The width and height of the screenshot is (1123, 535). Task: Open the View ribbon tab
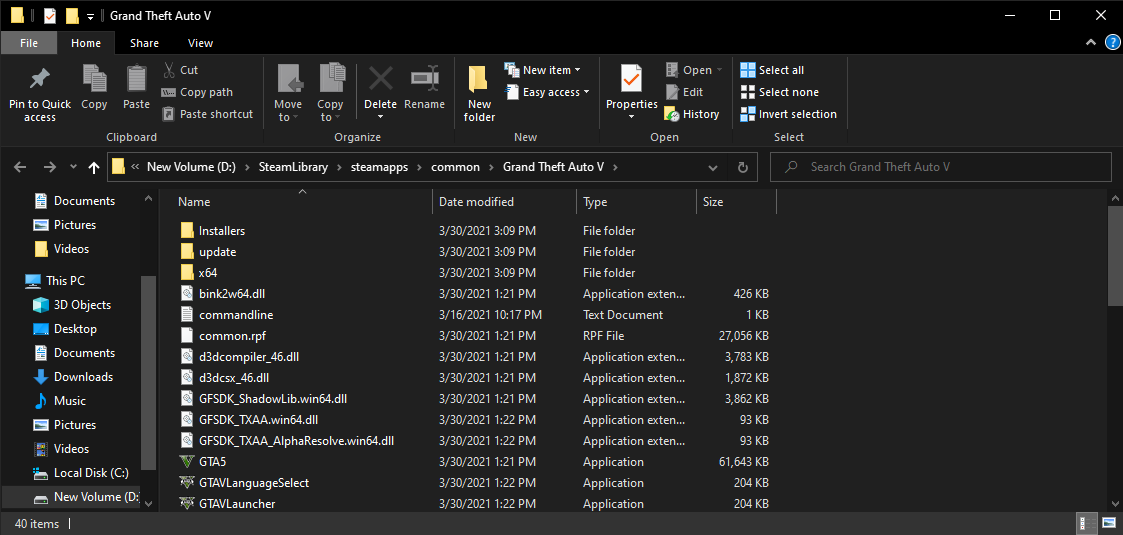(200, 43)
